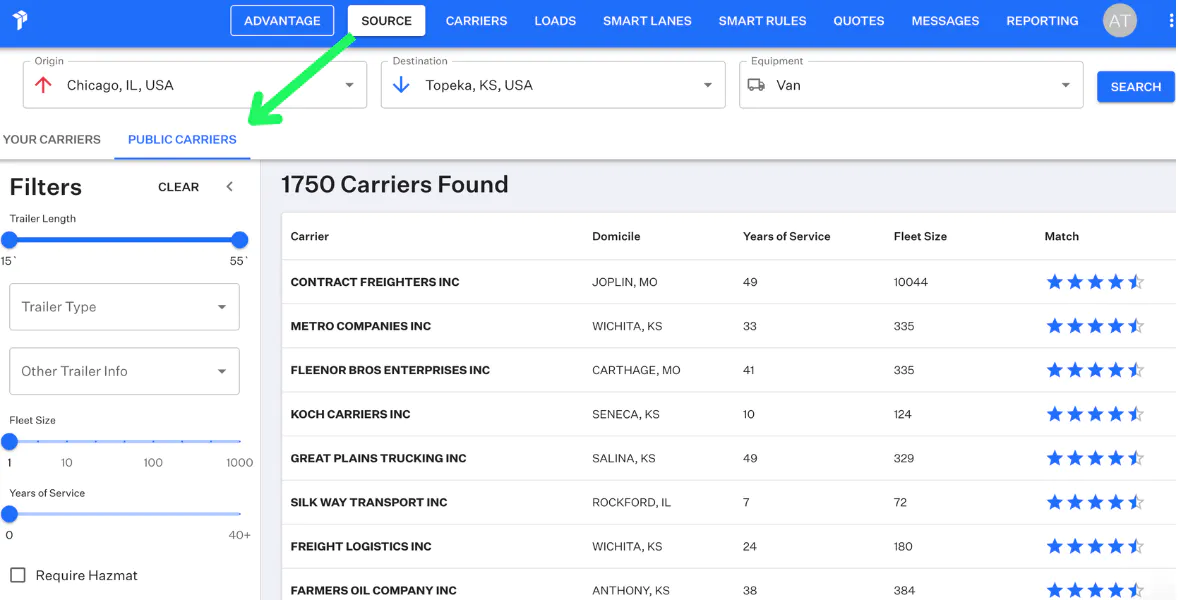Sort by Years of Service column header

pyautogui.click(x=787, y=237)
